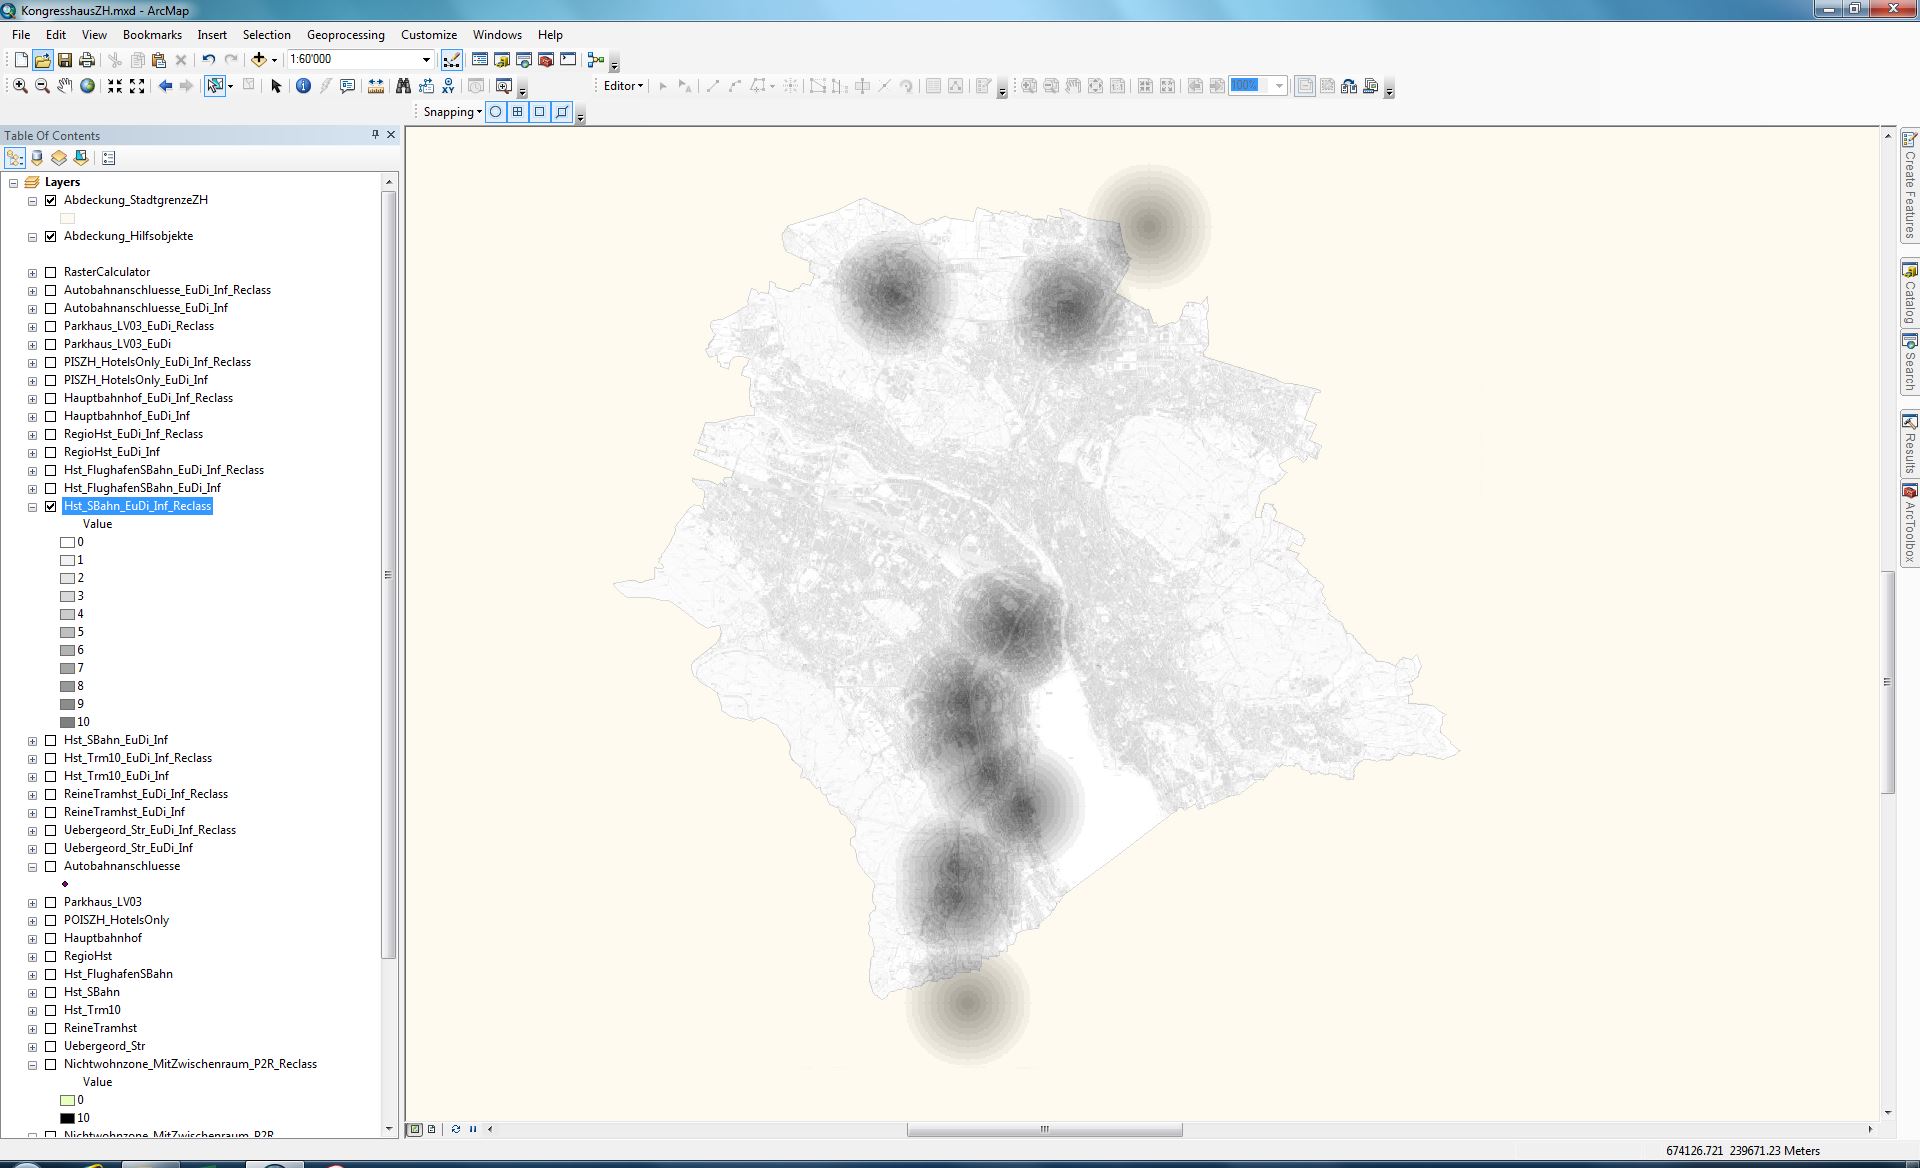Open the Python window icon
Viewport: 1920px width, 1168px height.
[x=568, y=60]
